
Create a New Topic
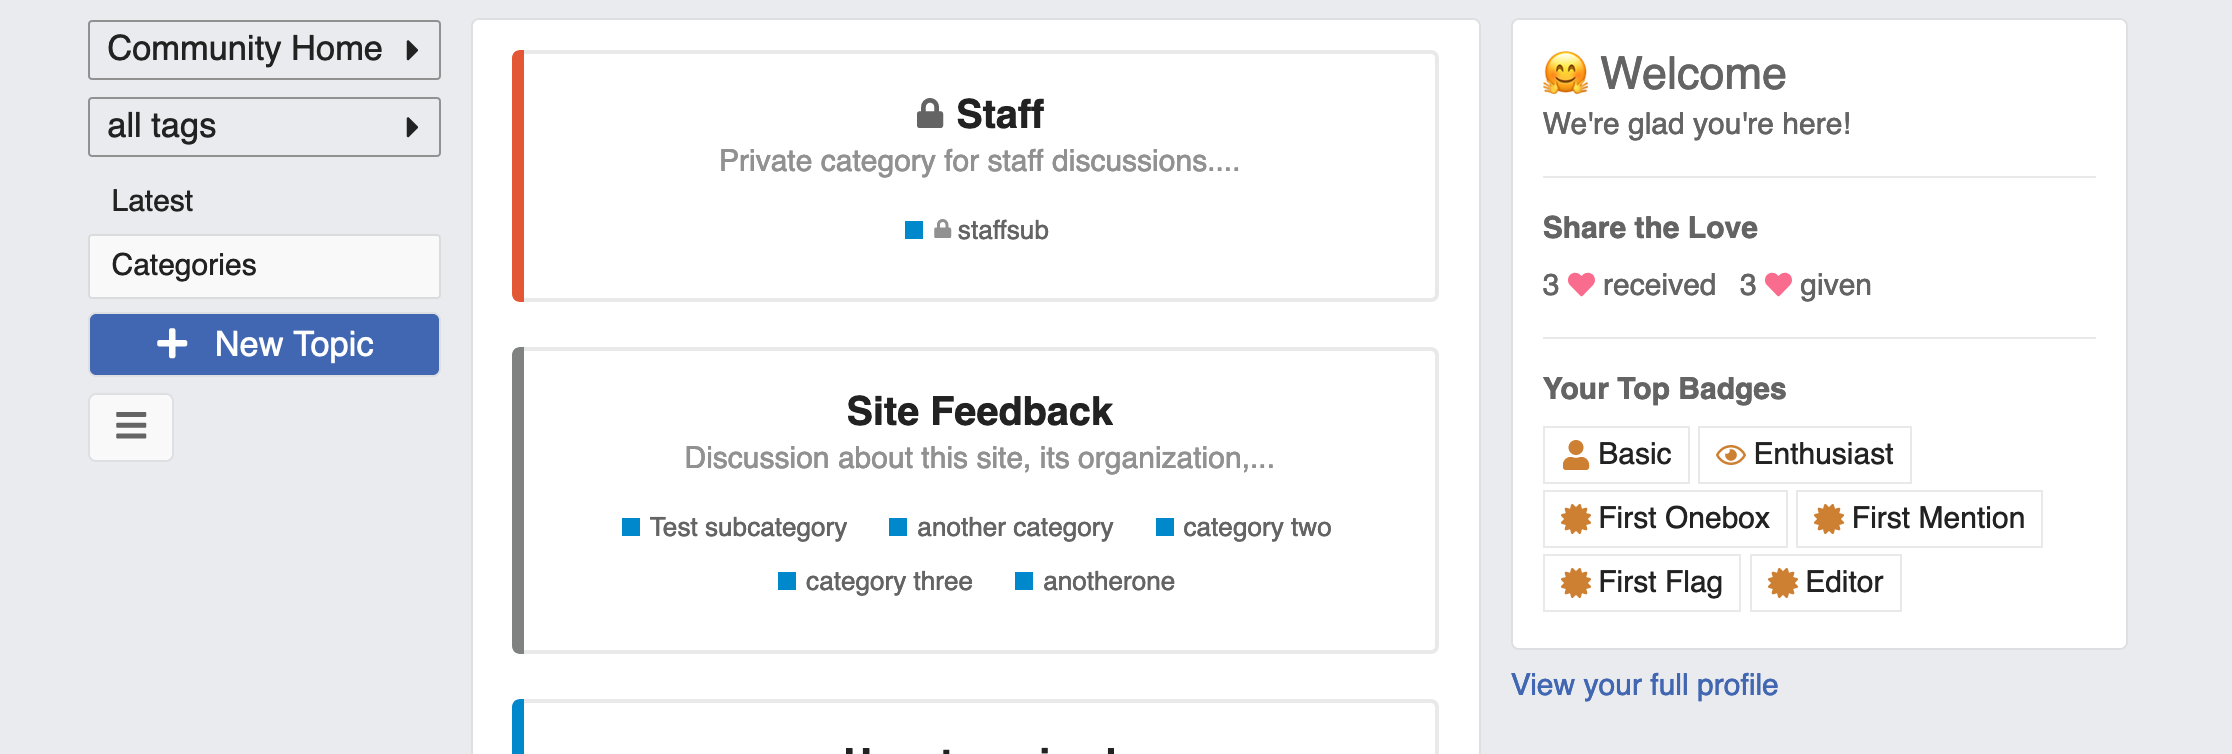[x=264, y=345]
